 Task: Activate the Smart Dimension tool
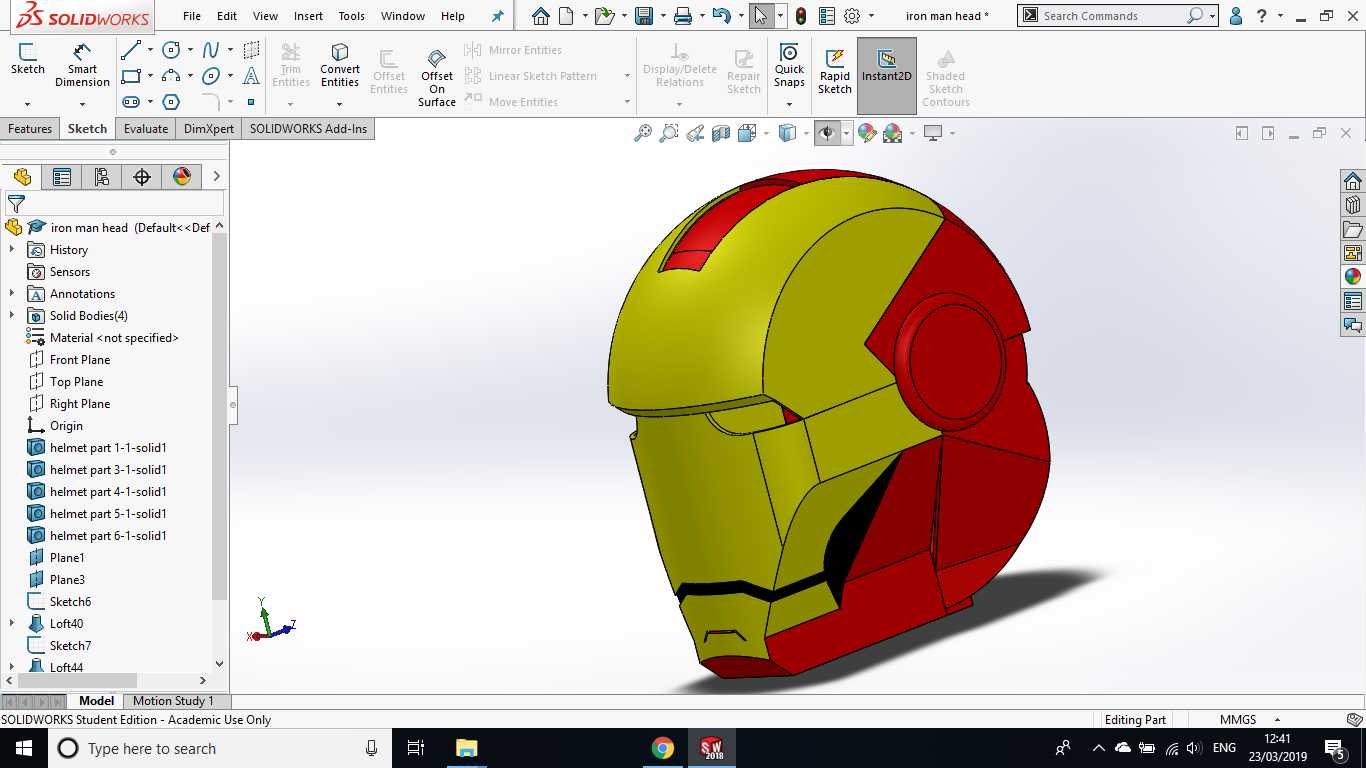pyautogui.click(x=82, y=65)
